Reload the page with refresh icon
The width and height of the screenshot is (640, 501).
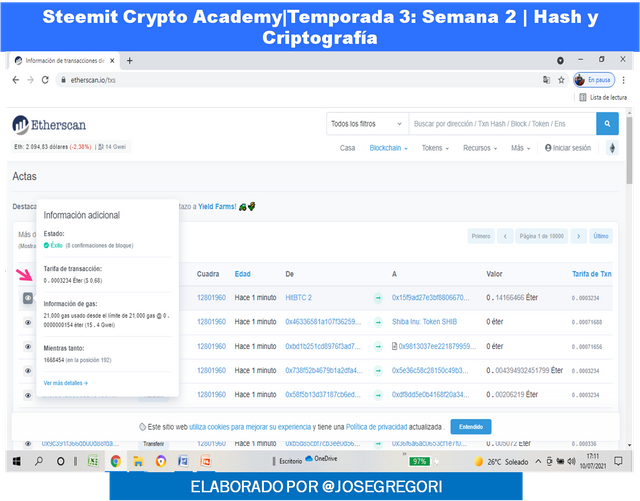coord(45,80)
